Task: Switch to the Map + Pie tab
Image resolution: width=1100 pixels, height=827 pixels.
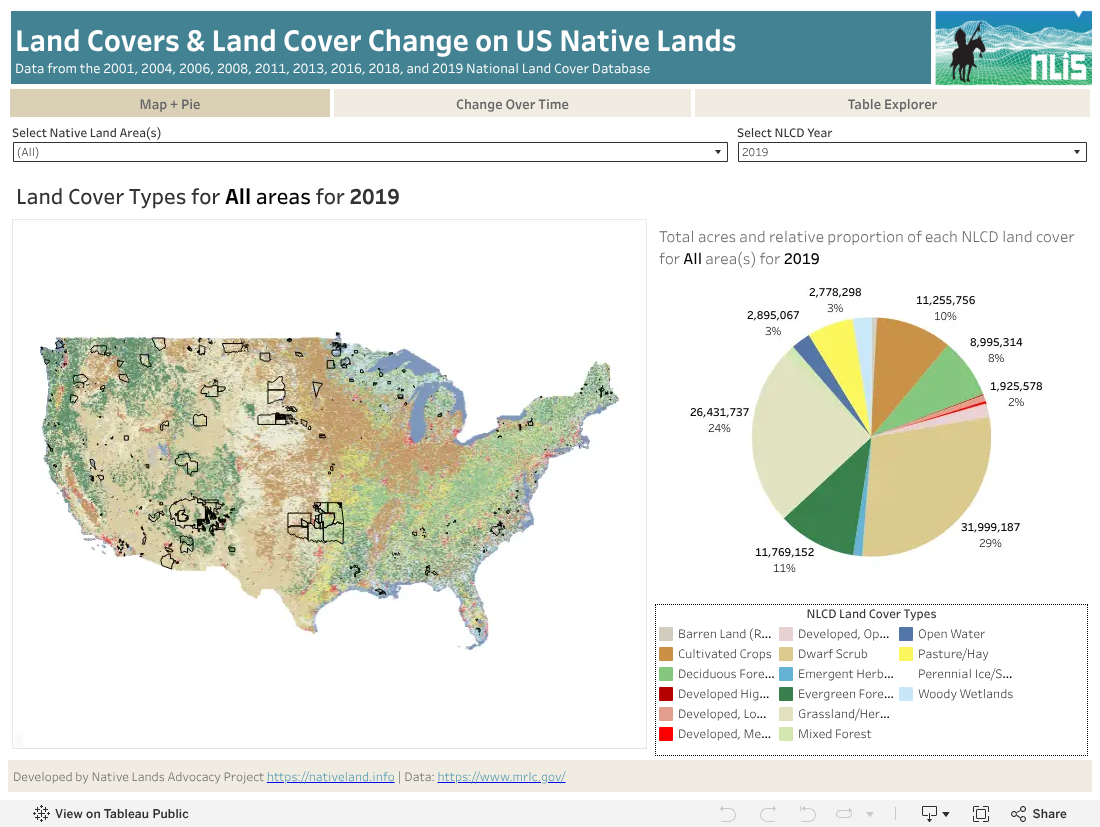Action: tap(170, 104)
